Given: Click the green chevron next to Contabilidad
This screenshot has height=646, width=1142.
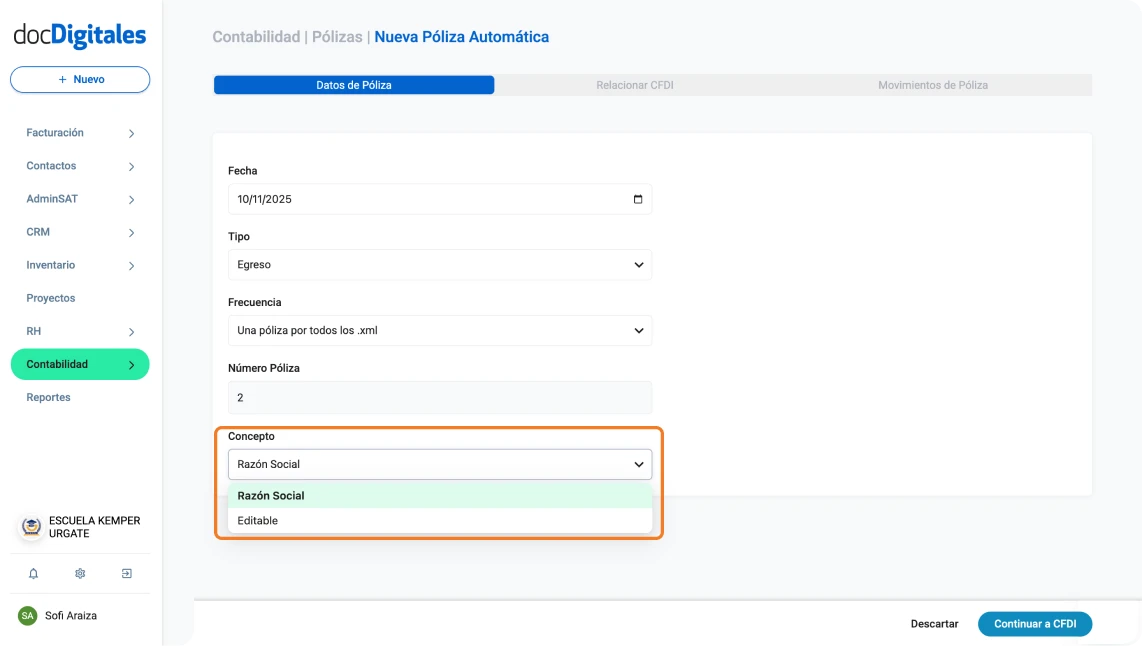Looking at the screenshot, I should [131, 364].
